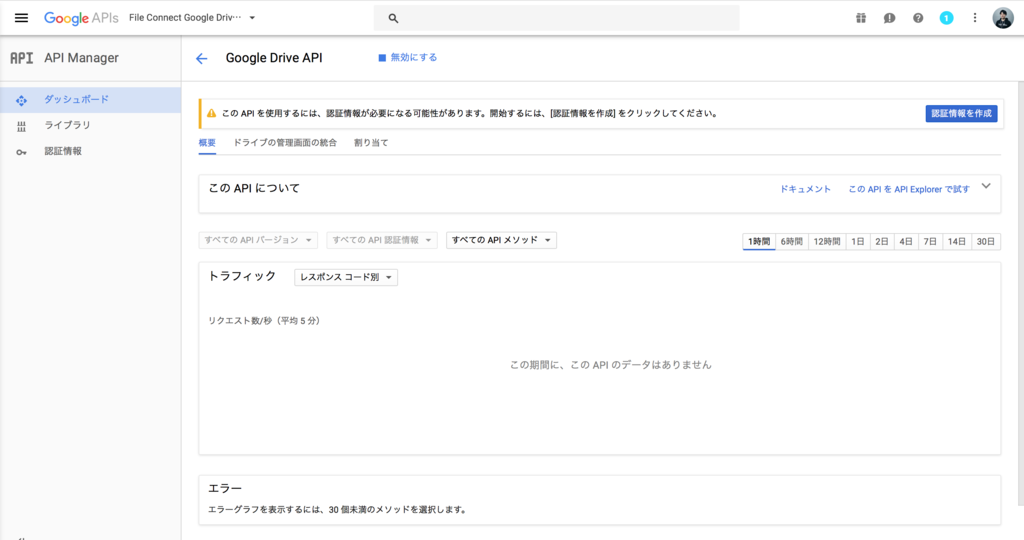Screen dimensions: 1024x540
Task: Click the search field in the top bar
Action: (556, 18)
